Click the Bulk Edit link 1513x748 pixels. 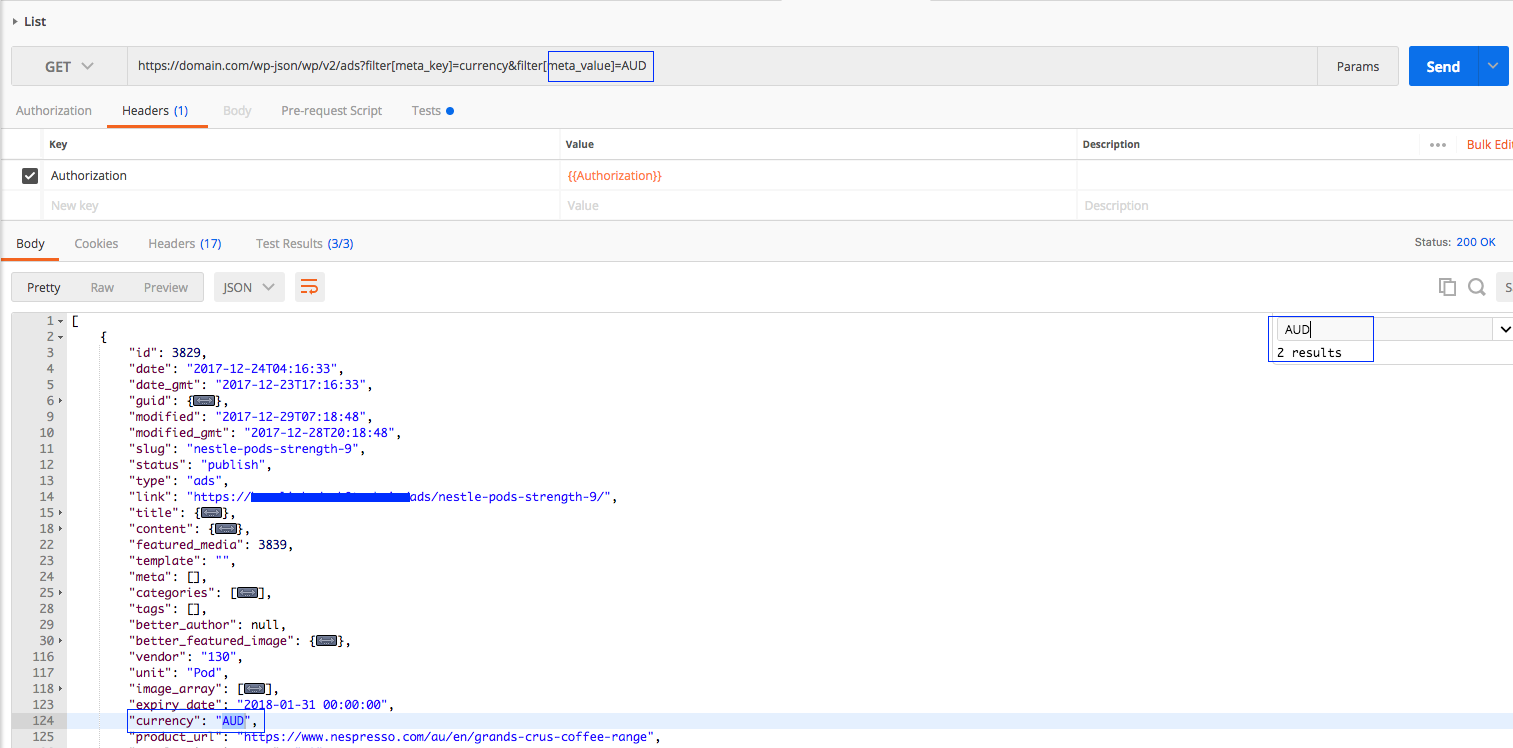pyautogui.click(x=1489, y=145)
